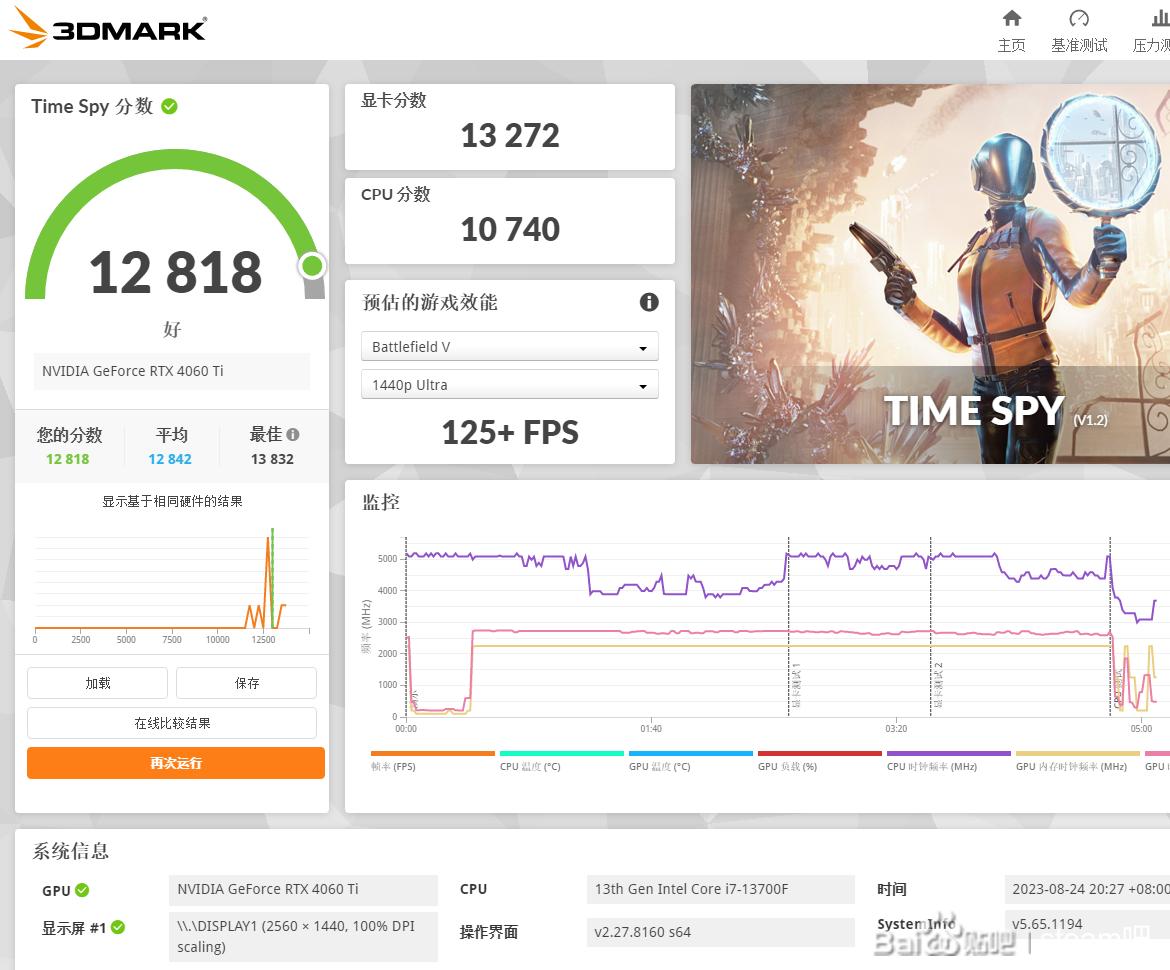Screen dimensions: 1170x970
Task: Click the 系统信息 GPU value NVIDIA GeForce RTX 4060 Ti
Action: 303,889
